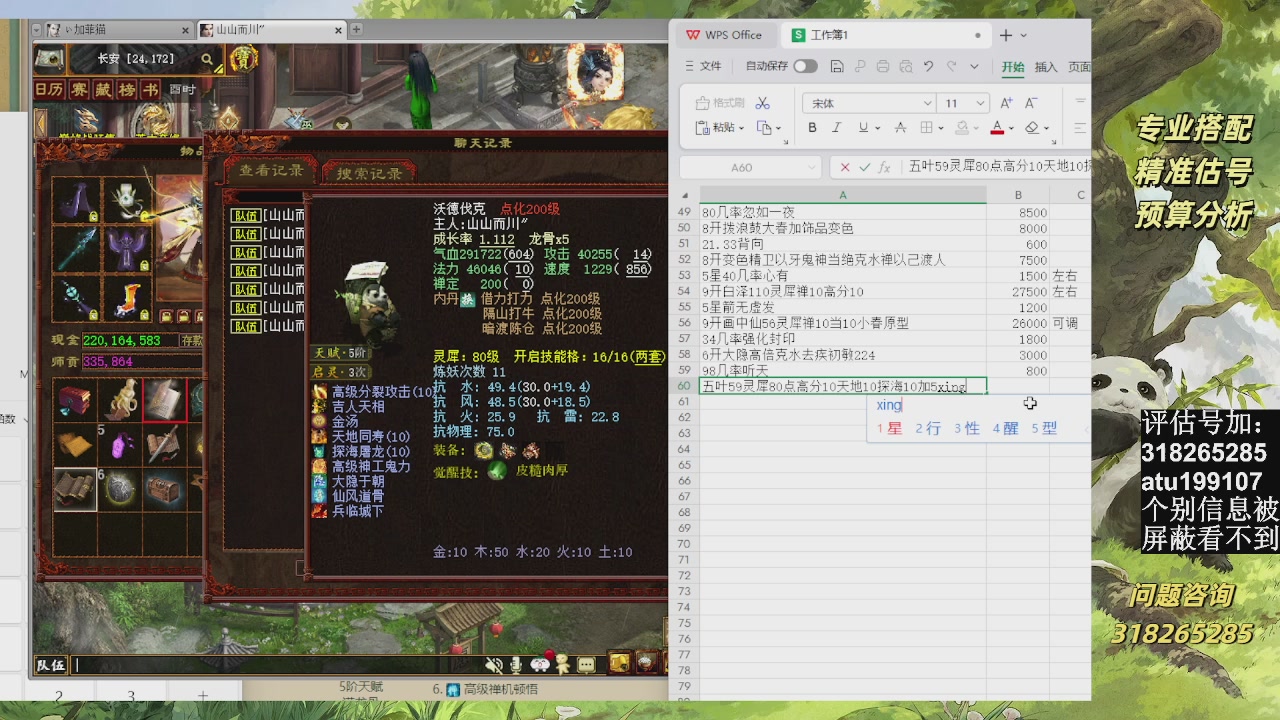Click the Redo arrow in WPS
1280x720 pixels.
(x=950, y=67)
